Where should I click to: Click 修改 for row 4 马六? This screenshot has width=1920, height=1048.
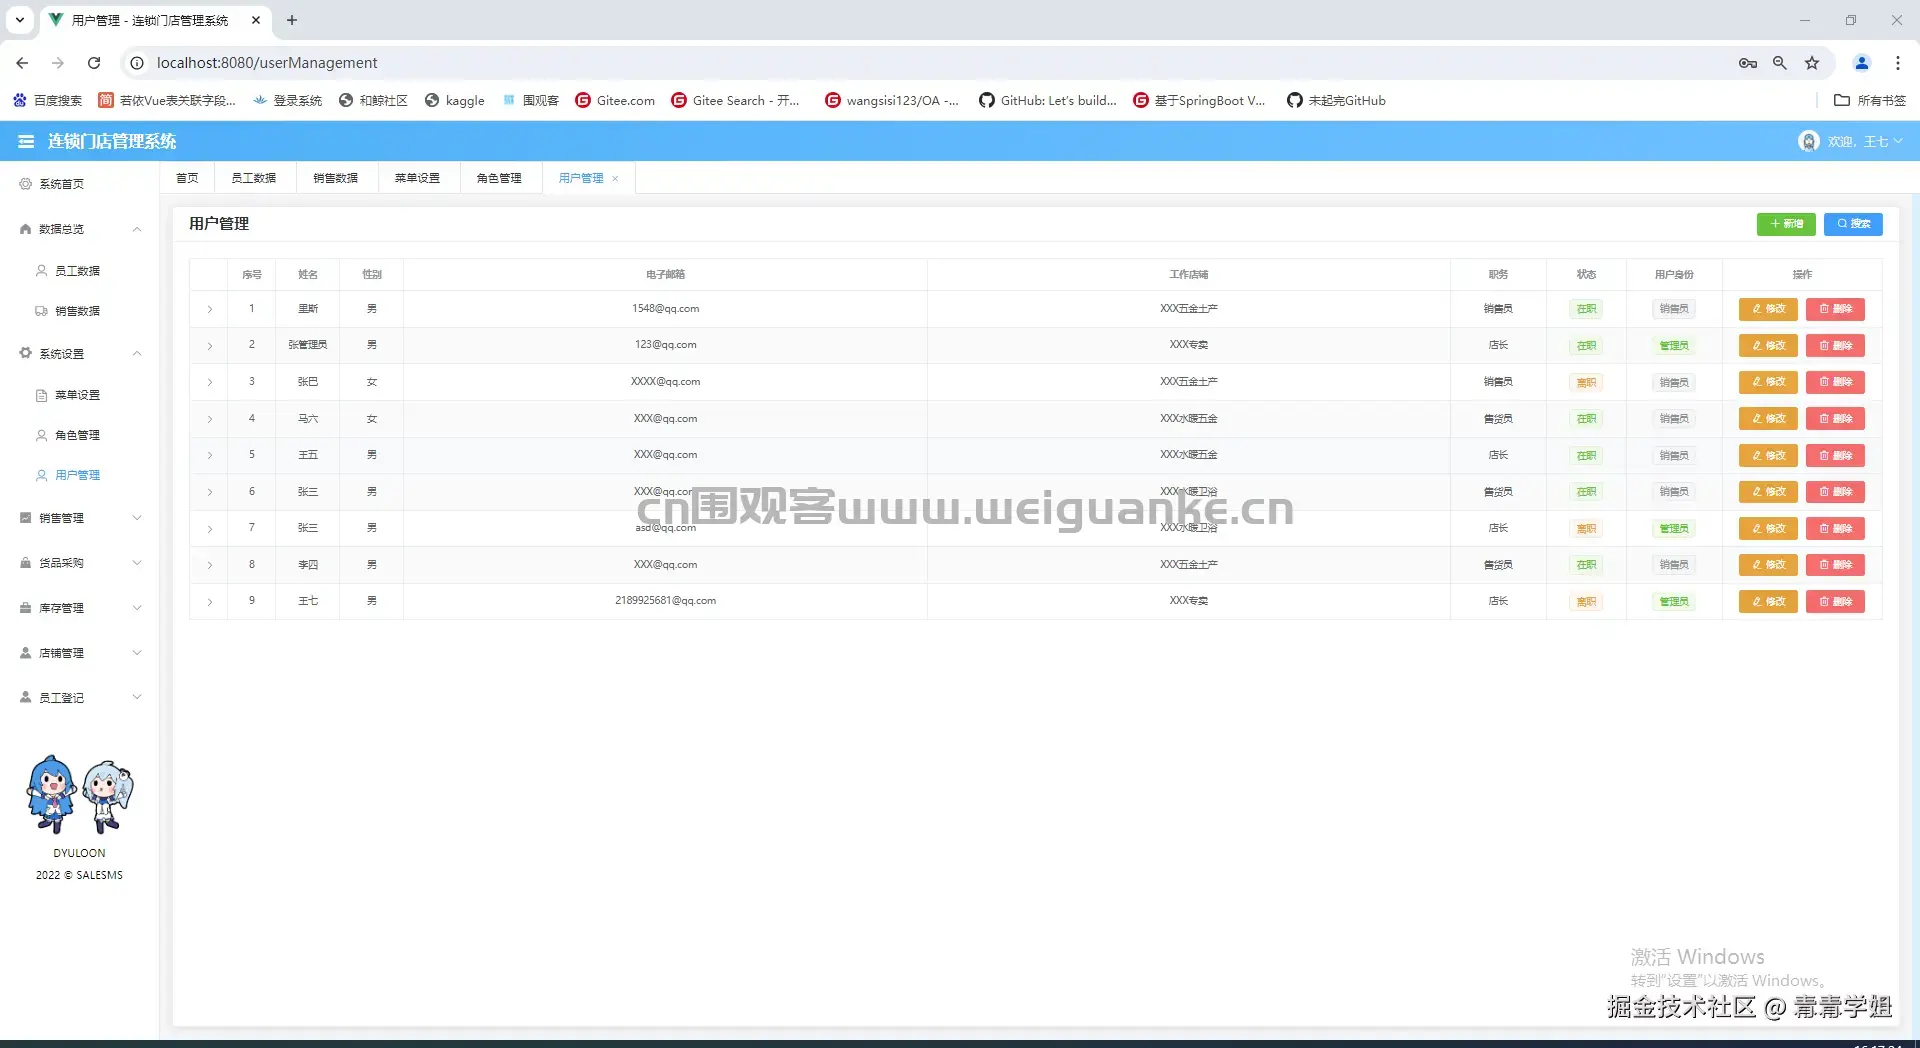click(x=1768, y=419)
